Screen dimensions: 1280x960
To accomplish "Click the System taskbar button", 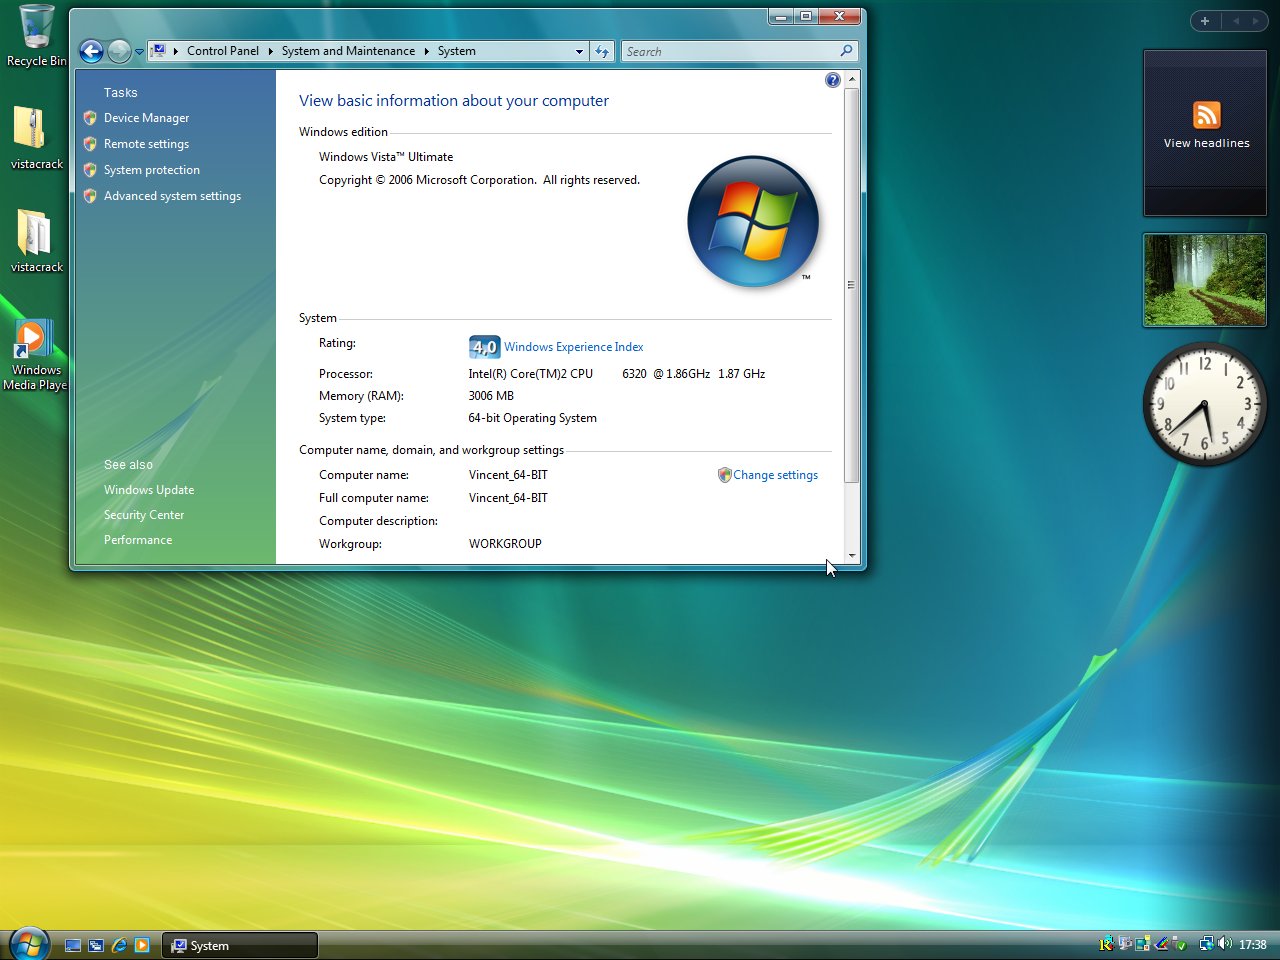I will point(240,945).
